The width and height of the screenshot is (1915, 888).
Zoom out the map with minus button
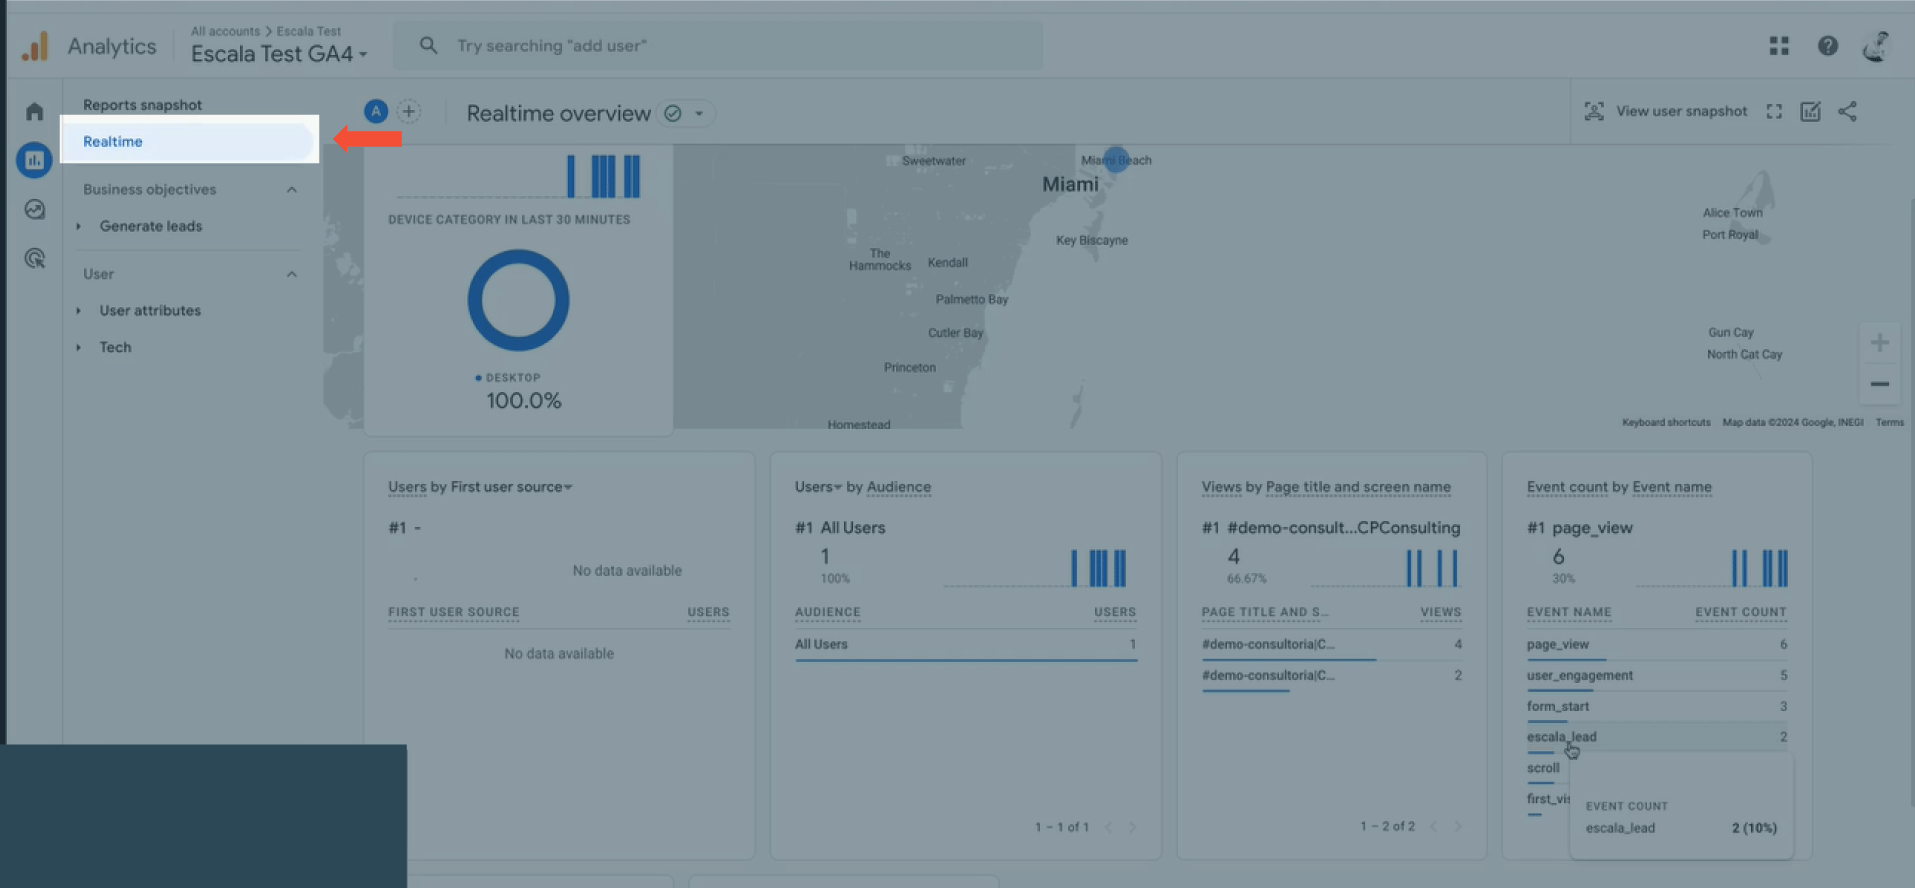point(1880,384)
